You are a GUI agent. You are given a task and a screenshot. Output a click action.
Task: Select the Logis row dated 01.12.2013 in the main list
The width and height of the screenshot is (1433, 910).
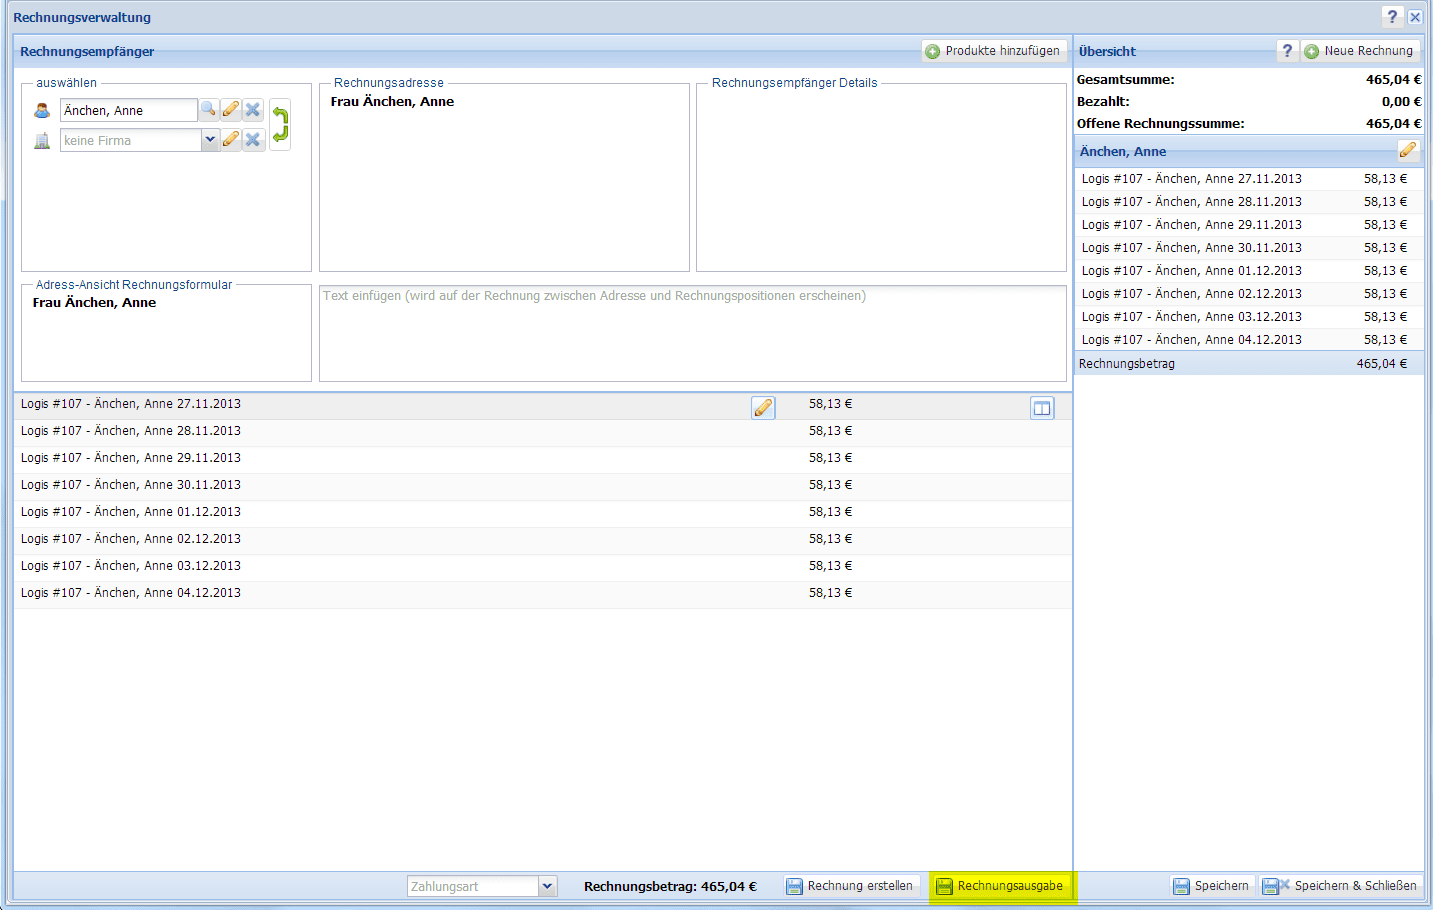(x=131, y=512)
